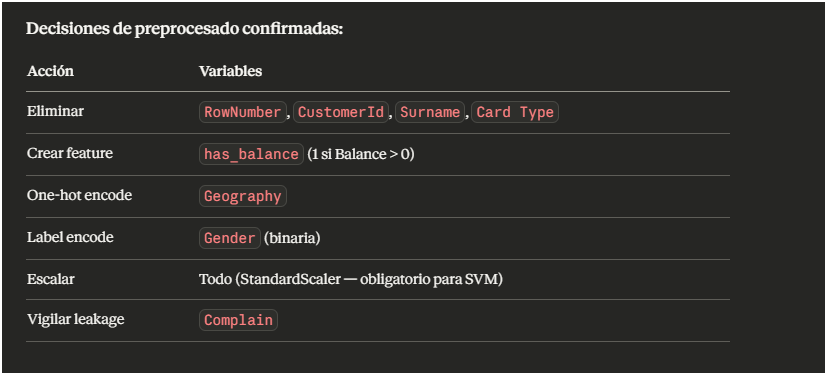Click the Decisiones de preprocesado confirmadas heading

pyautogui.click(x=185, y=29)
